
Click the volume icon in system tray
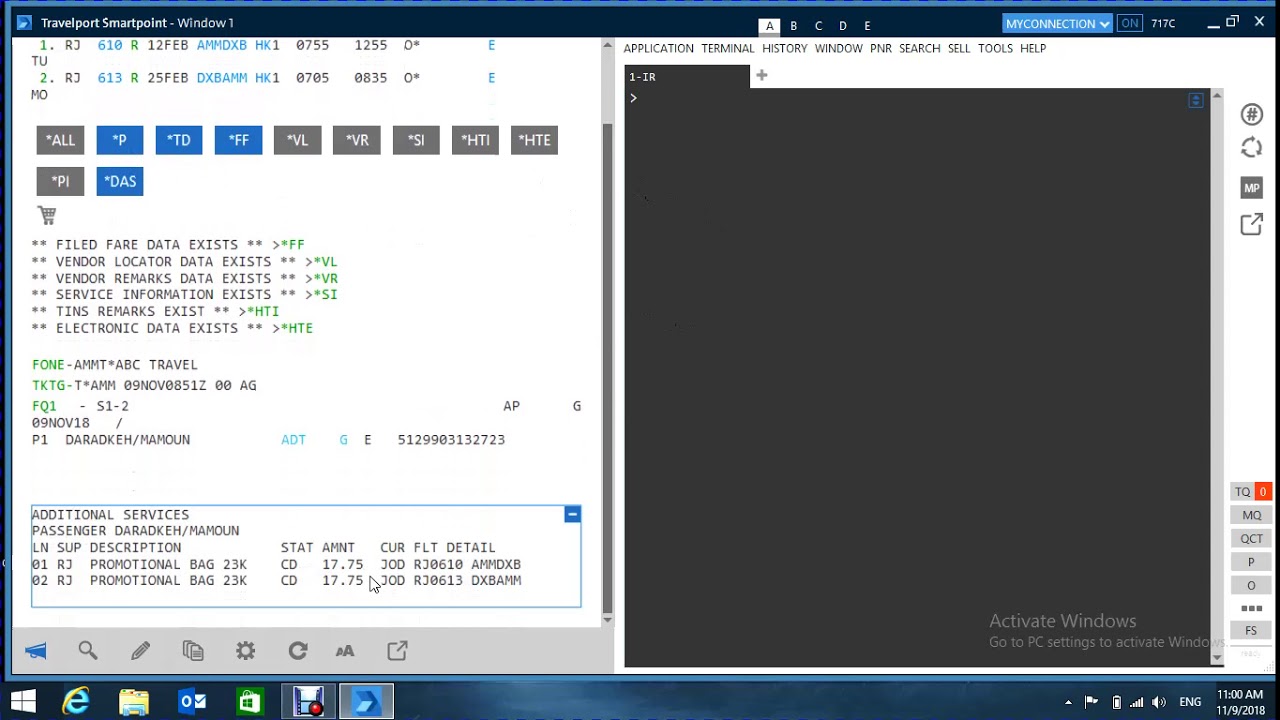click(1160, 702)
